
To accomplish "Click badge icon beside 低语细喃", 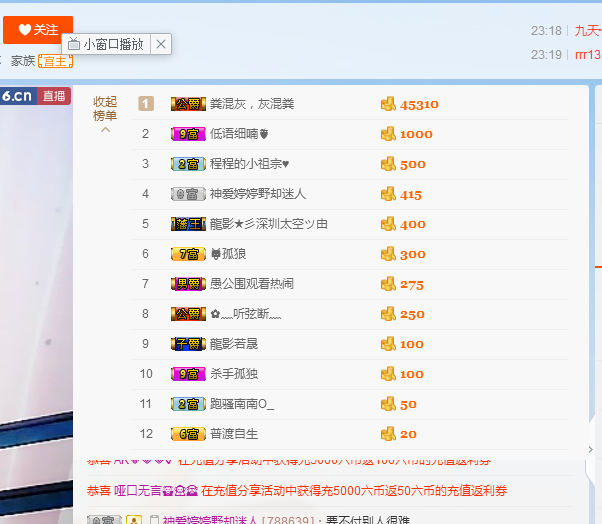I will [188, 134].
